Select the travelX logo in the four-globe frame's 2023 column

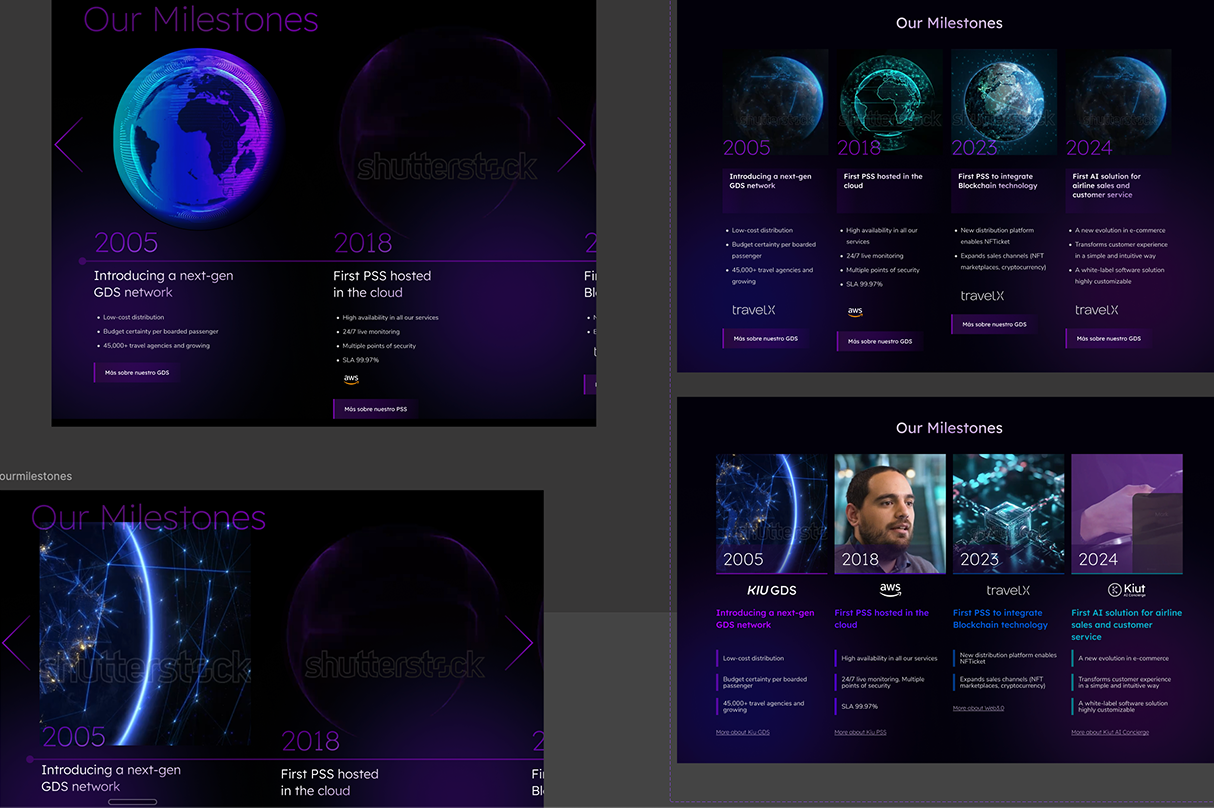[x=982, y=296]
